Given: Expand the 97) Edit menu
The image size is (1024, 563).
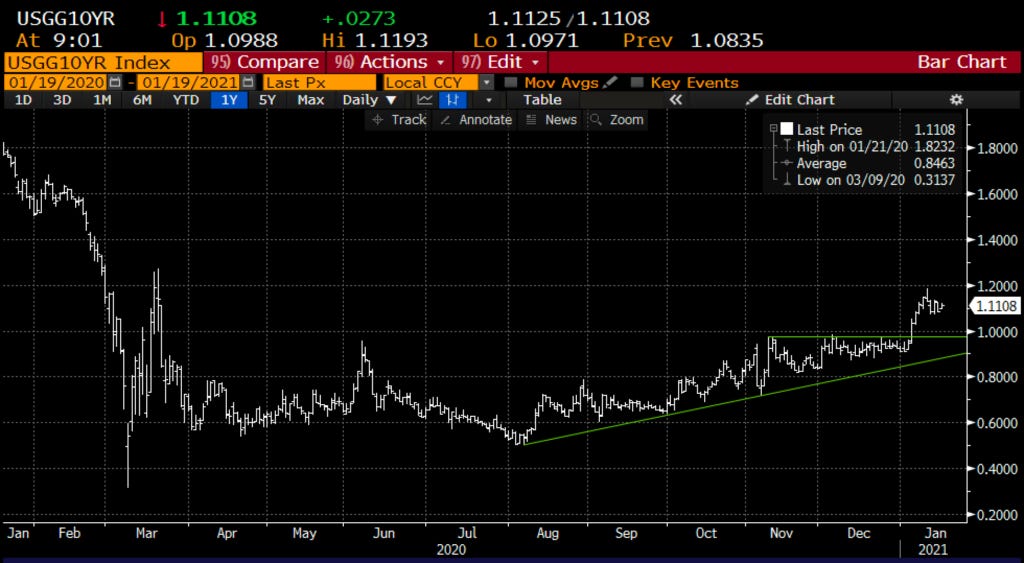Looking at the screenshot, I should [x=501, y=62].
